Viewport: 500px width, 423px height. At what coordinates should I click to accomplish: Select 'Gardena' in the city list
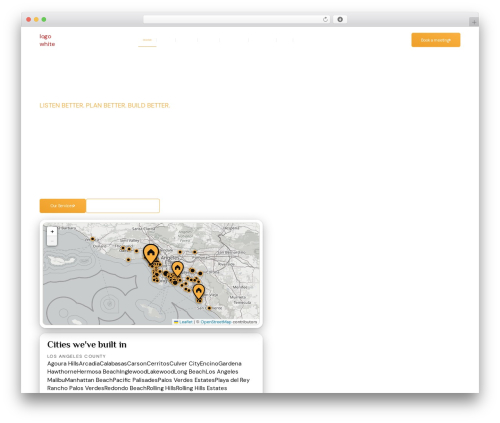(x=230, y=364)
